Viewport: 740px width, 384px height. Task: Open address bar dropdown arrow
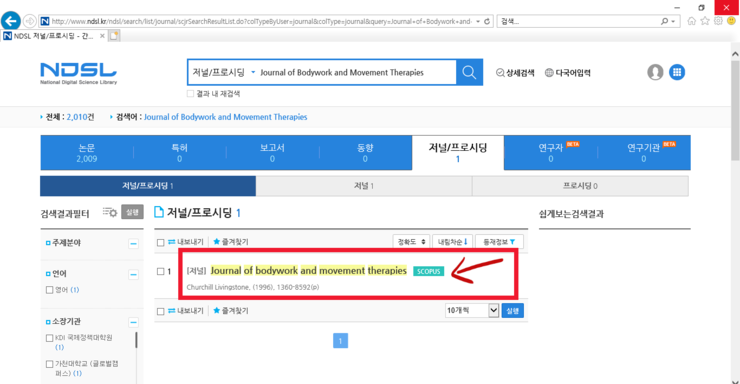coord(478,21)
